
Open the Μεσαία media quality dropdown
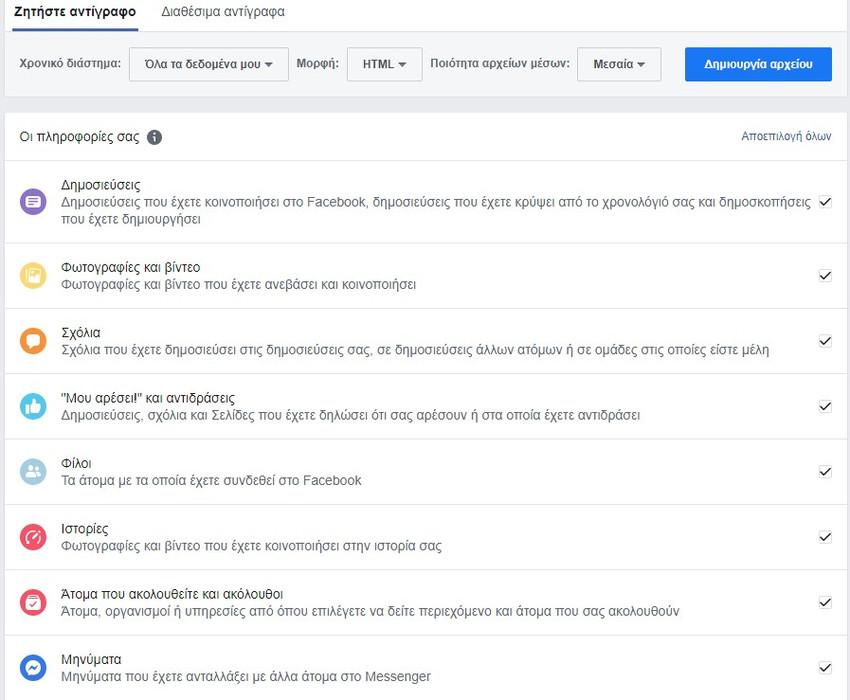619,64
